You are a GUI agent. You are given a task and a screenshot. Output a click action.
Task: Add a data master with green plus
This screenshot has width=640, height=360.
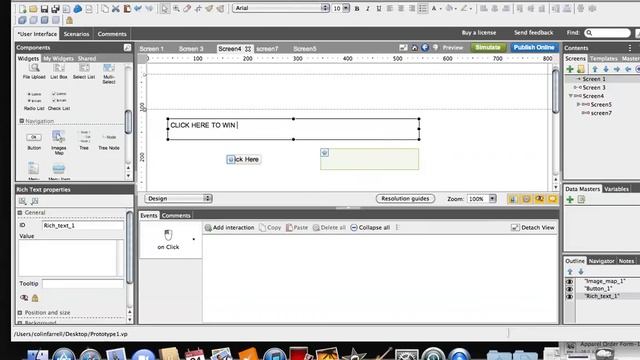pos(570,199)
